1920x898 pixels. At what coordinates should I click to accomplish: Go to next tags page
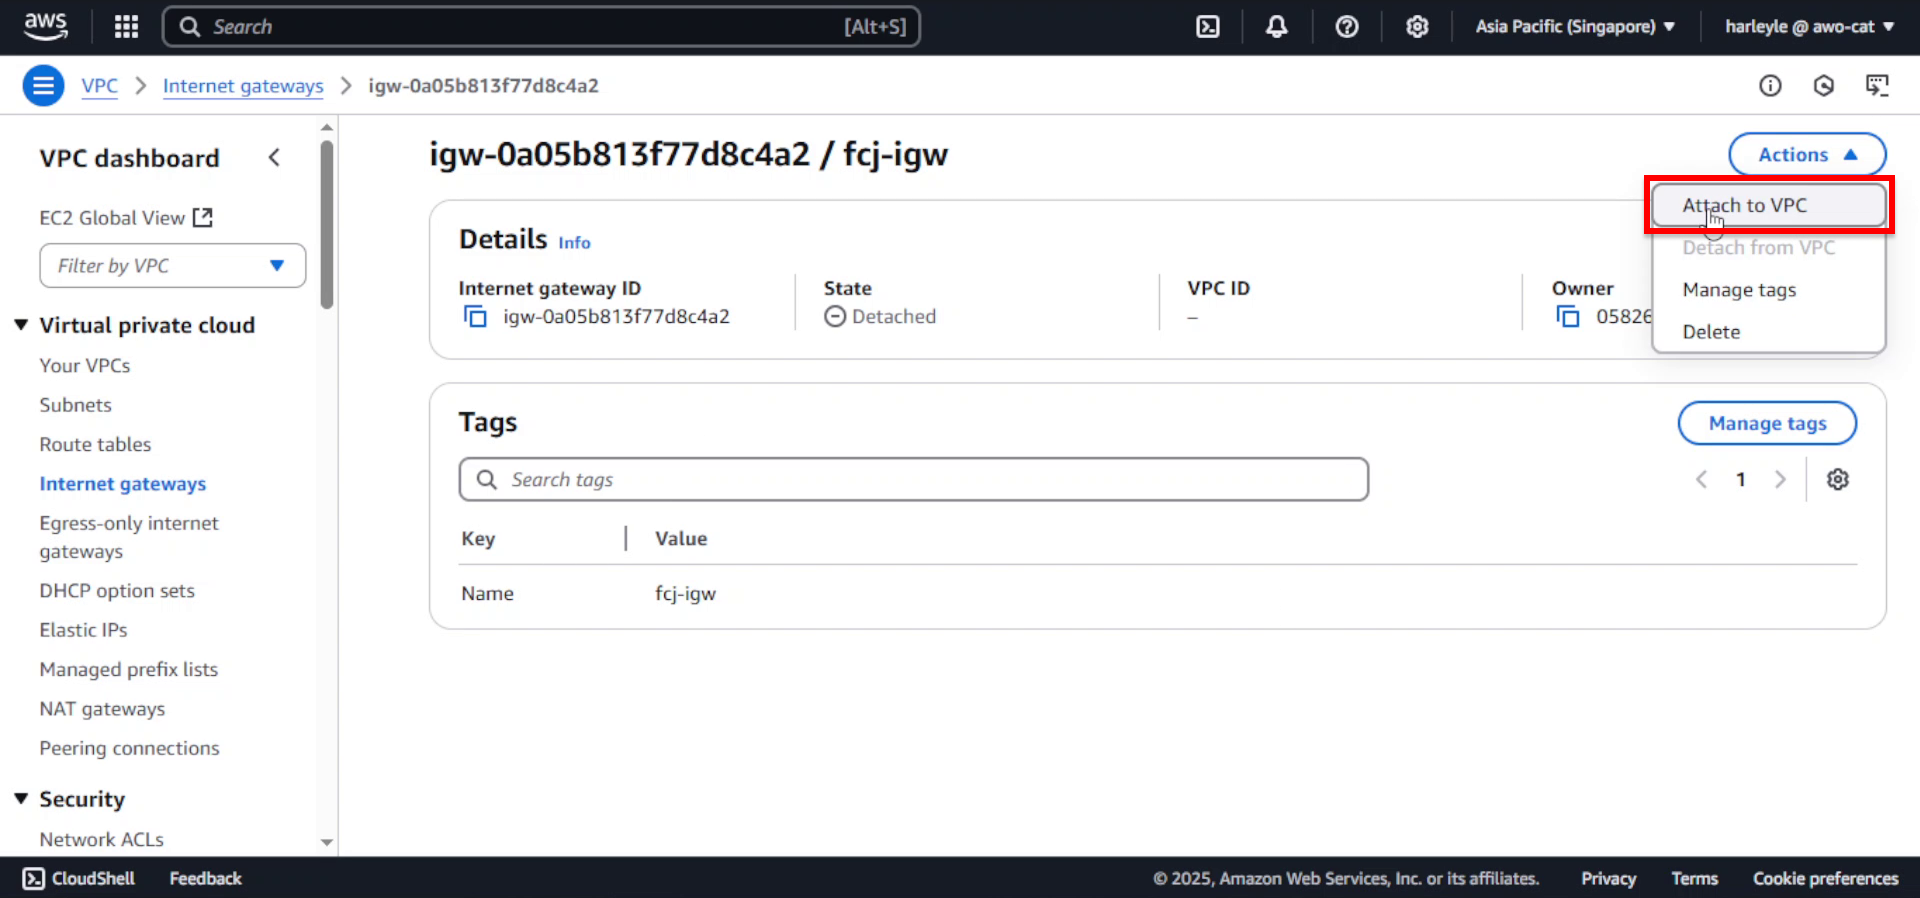(x=1780, y=480)
